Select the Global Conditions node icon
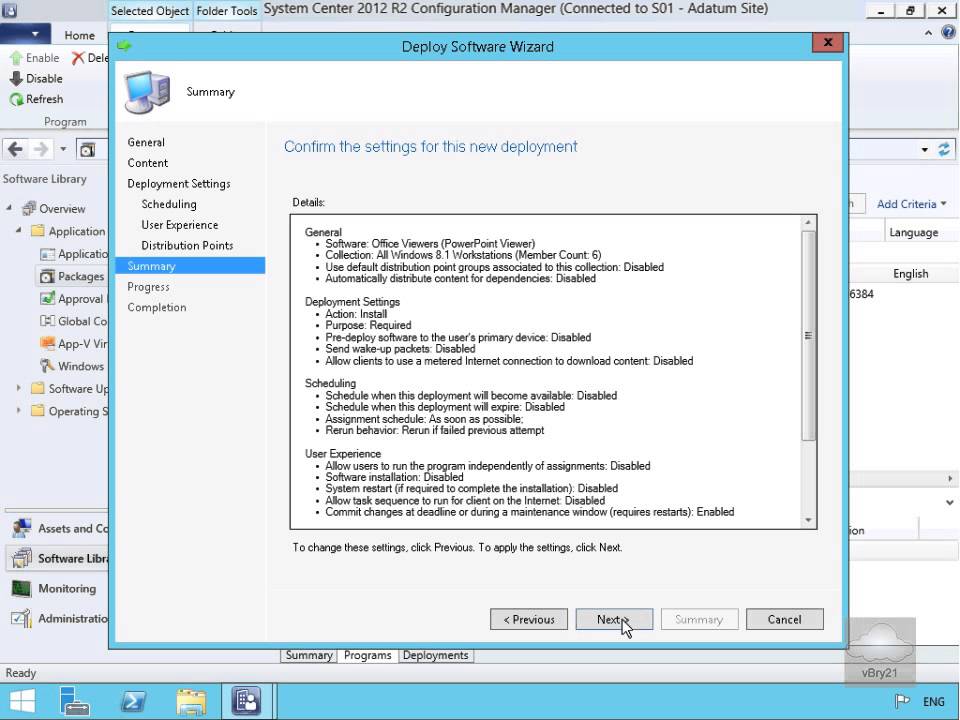This screenshot has width=960, height=720. pyautogui.click(x=47, y=321)
